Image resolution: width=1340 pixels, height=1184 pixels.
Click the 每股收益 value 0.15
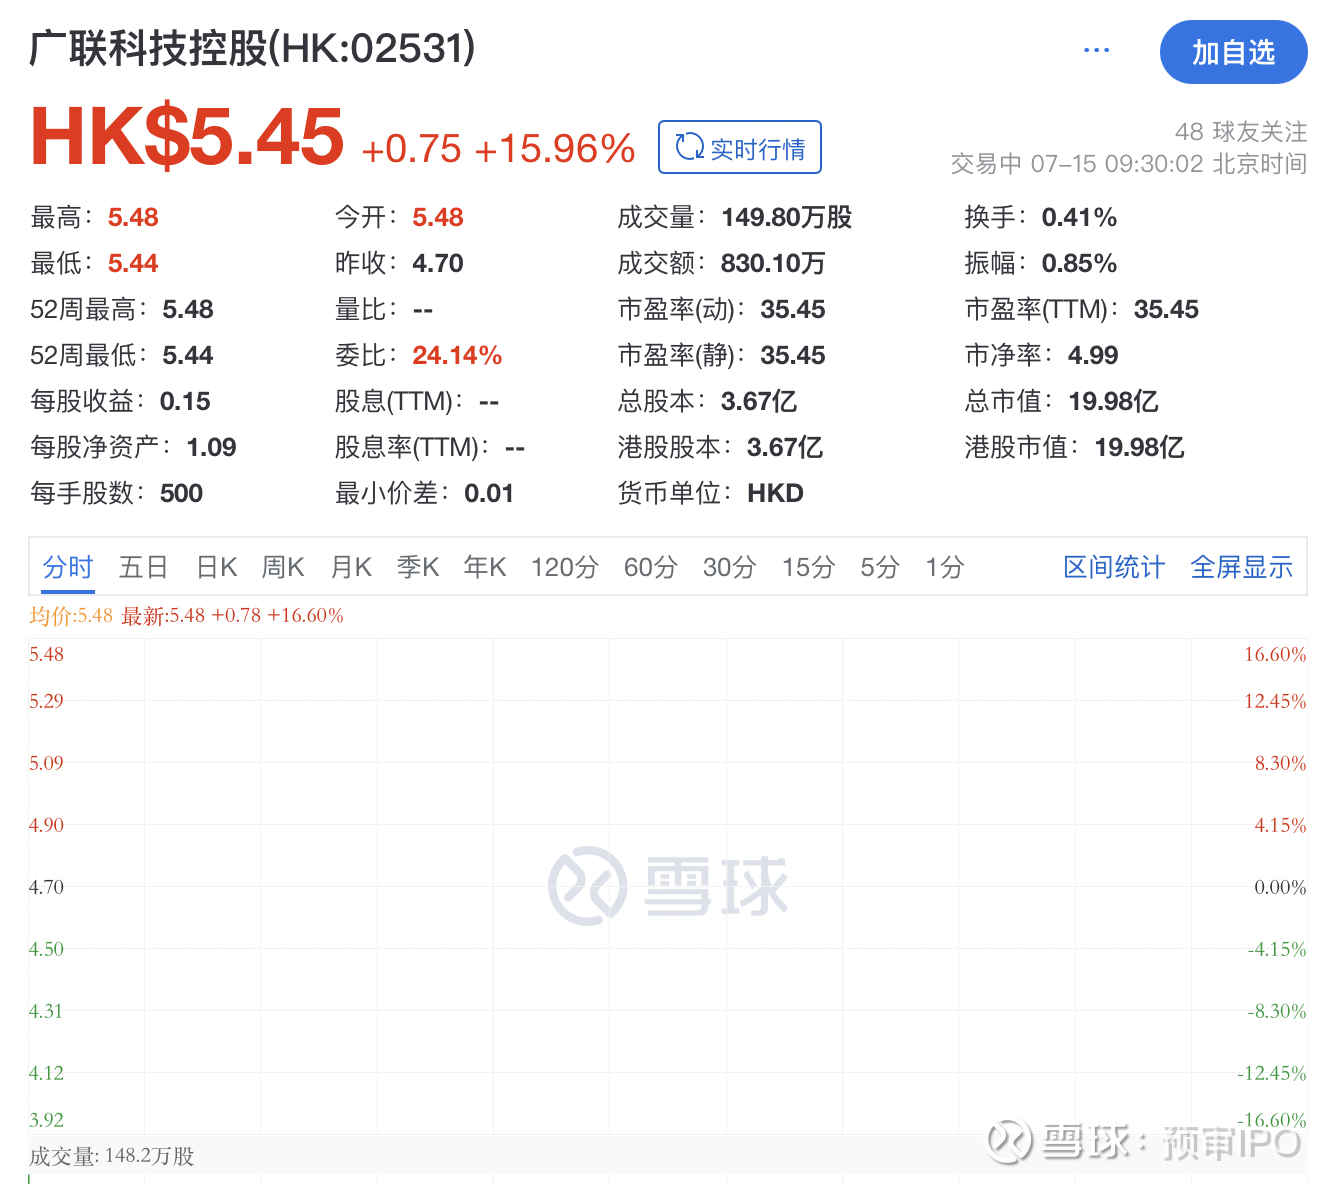point(185,401)
